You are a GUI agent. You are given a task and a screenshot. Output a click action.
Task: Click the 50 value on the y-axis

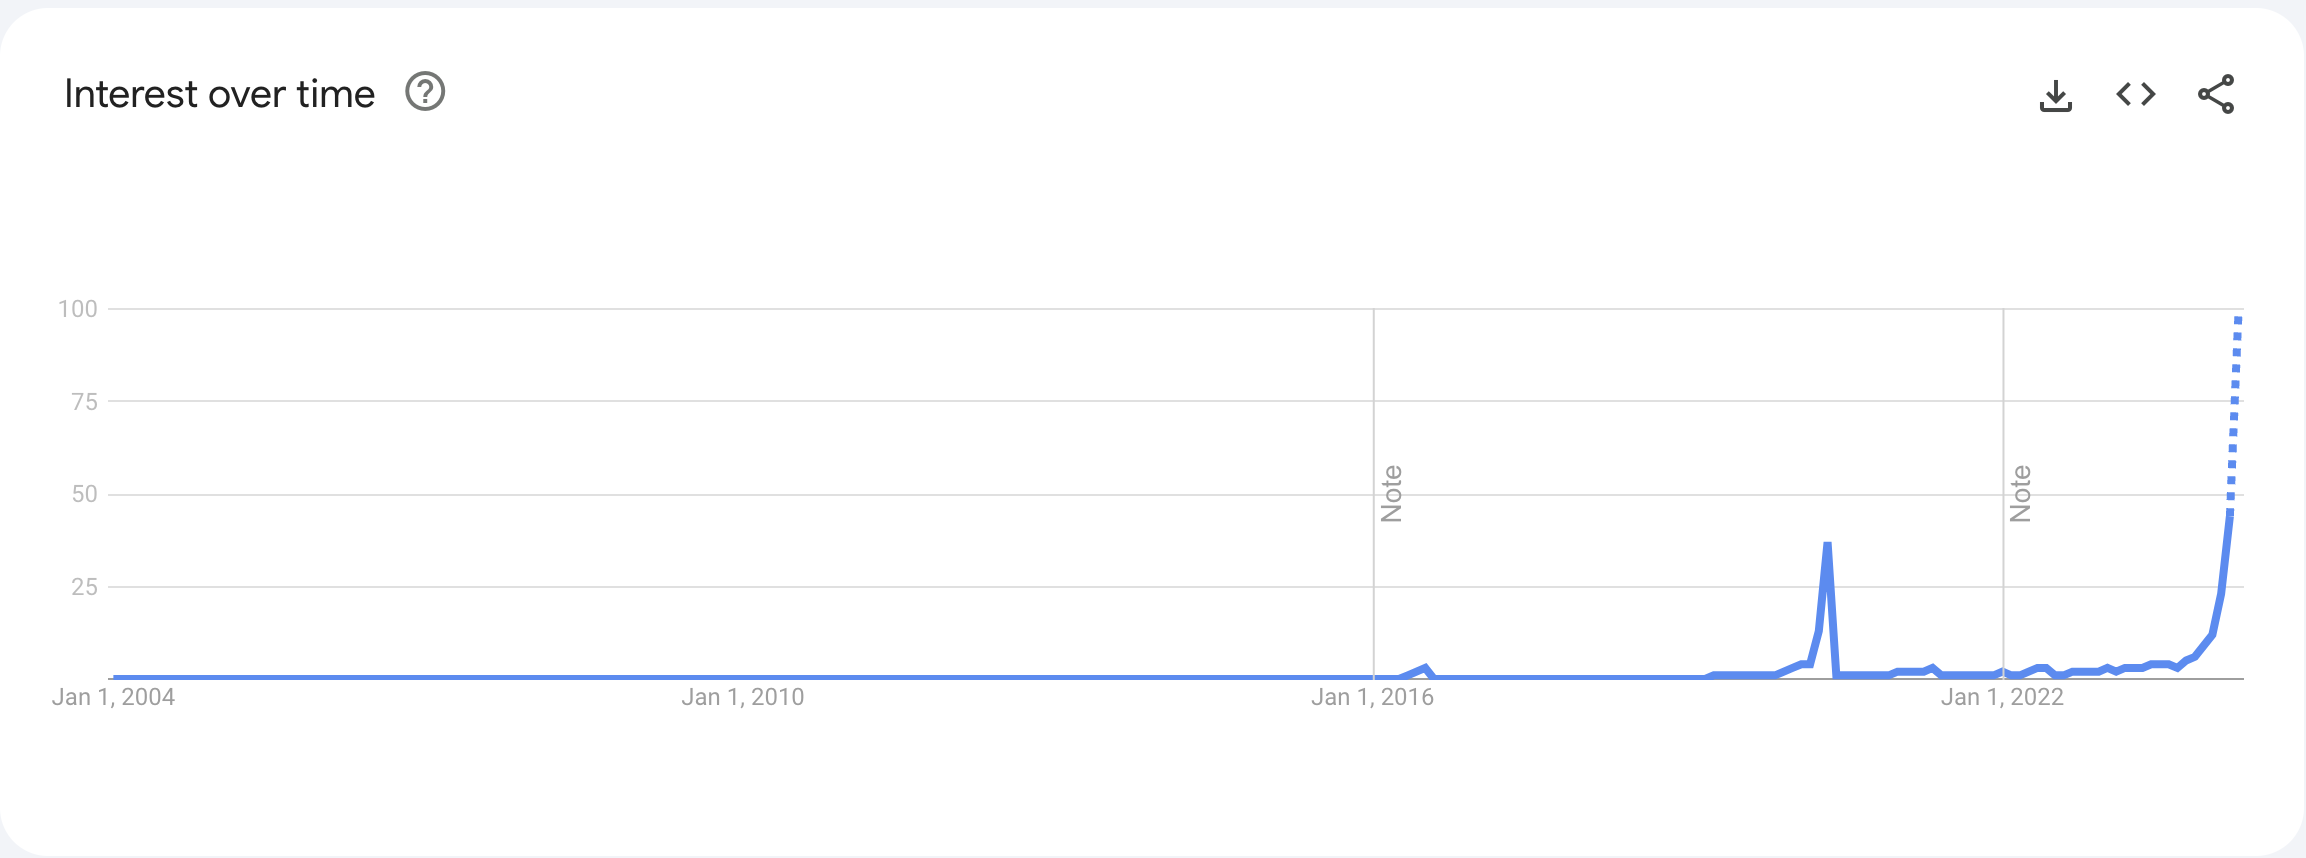[84, 494]
